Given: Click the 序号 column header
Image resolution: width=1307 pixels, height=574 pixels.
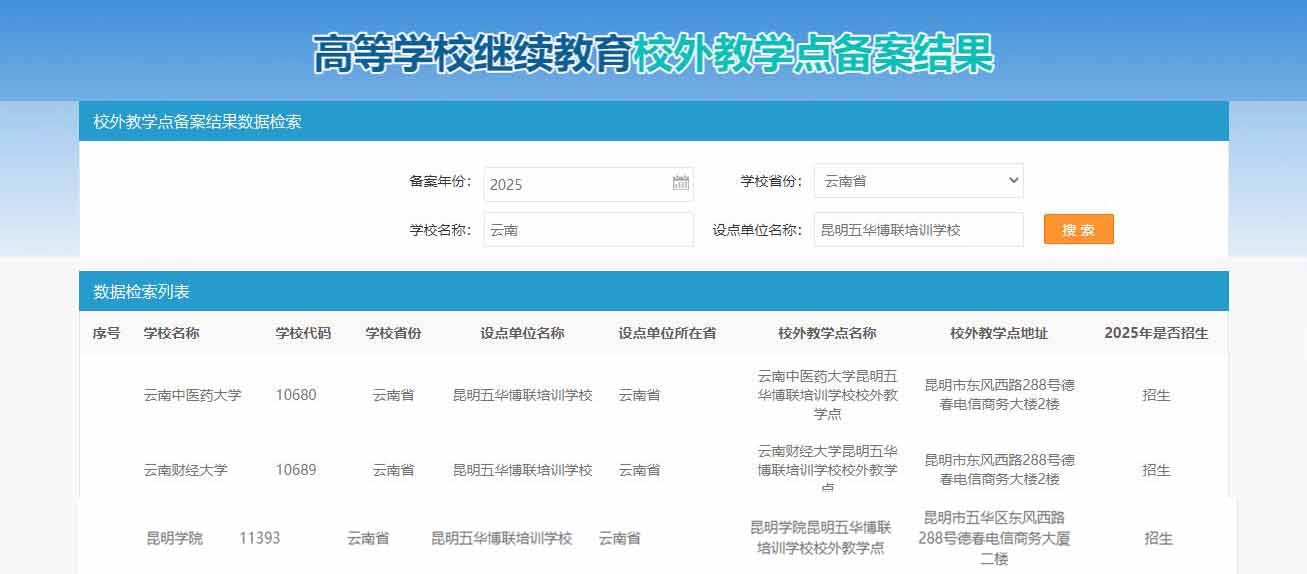Looking at the screenshot, I should 106,333.
